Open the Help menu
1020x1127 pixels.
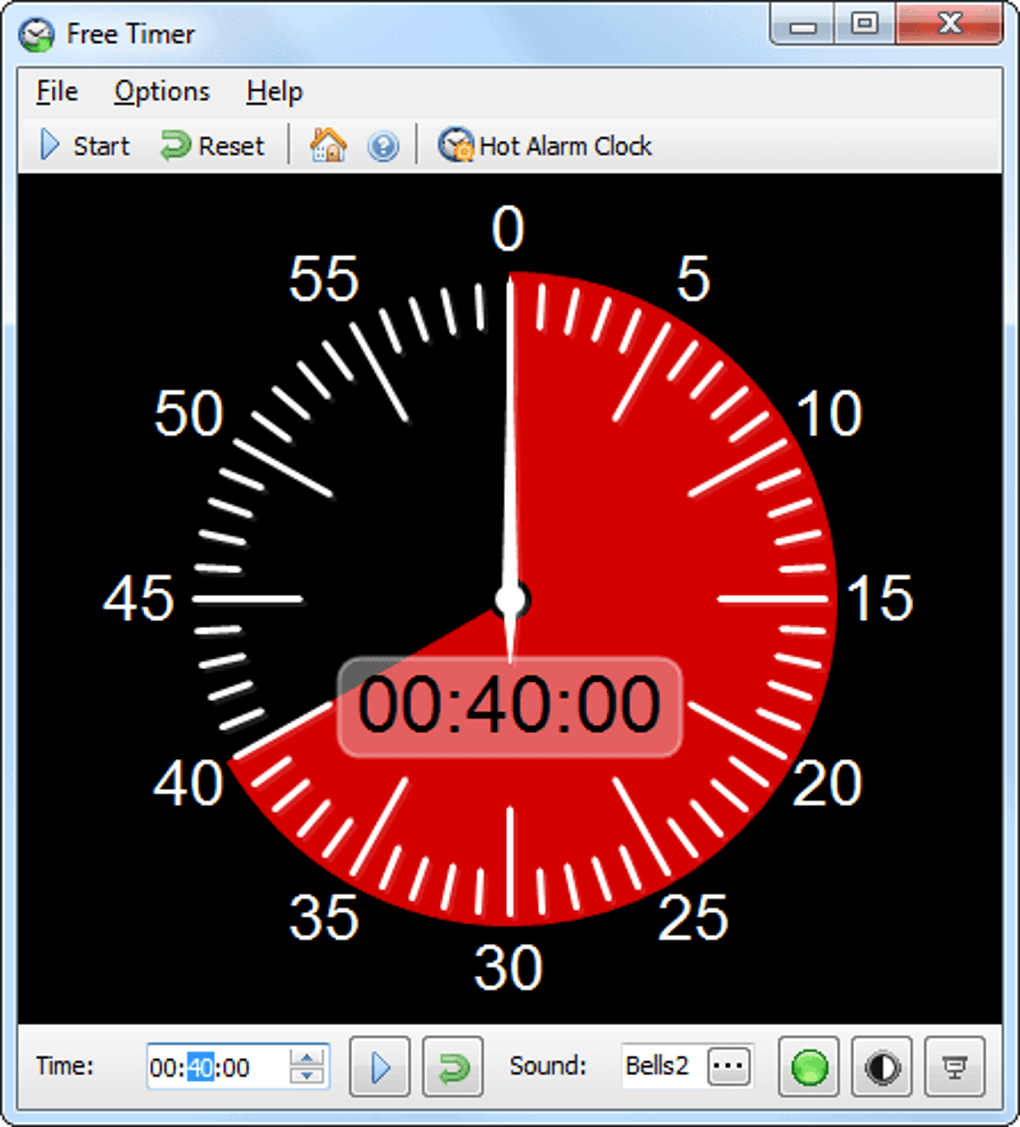tap(274, 92)
